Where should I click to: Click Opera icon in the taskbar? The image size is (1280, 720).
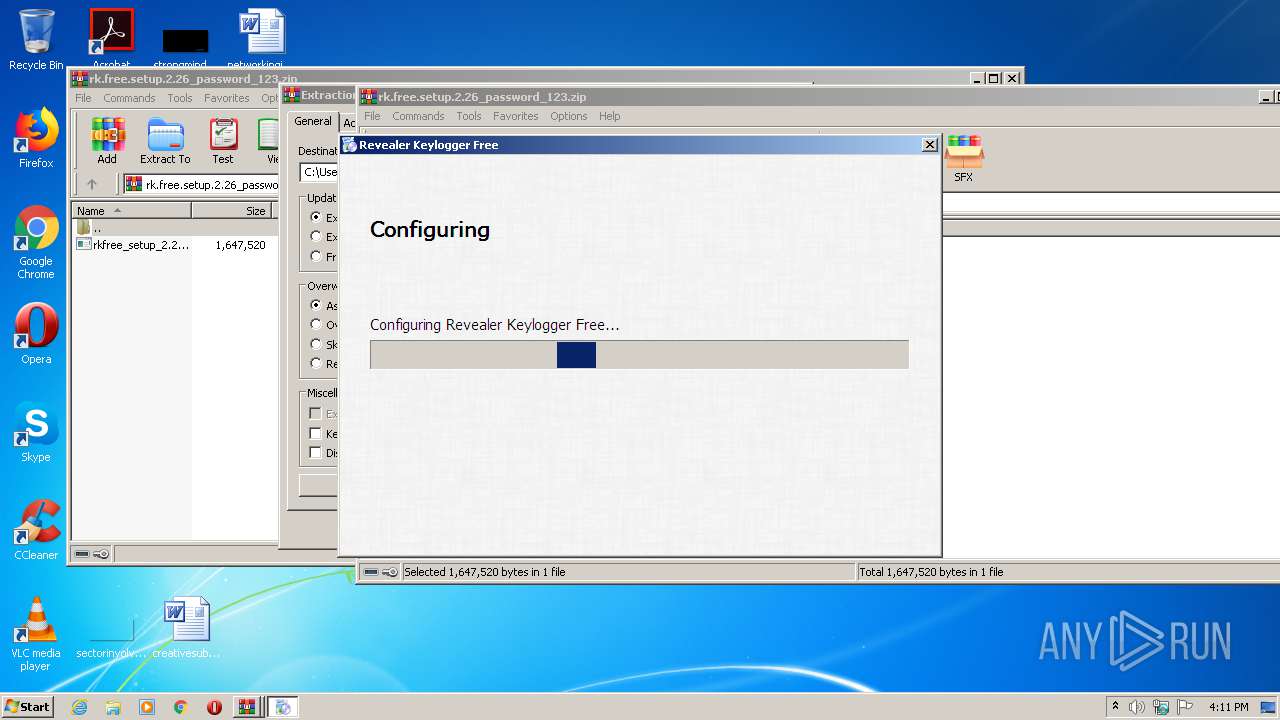tap(214, 707)
